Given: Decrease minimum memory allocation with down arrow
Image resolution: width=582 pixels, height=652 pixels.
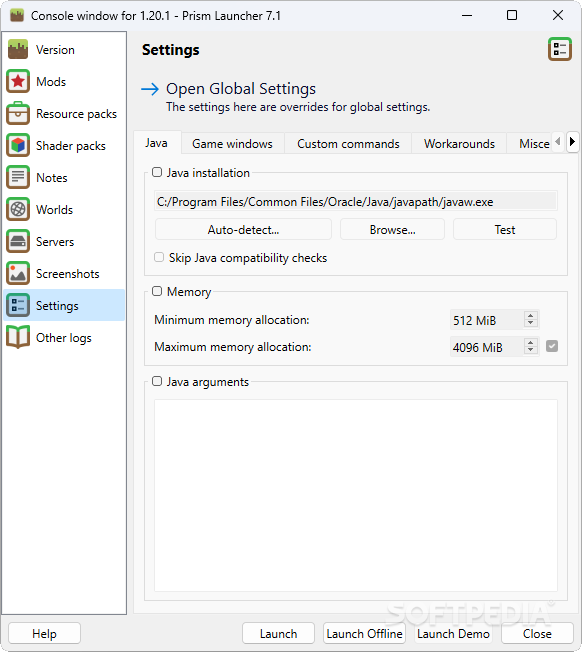Looking at the screenshot, I should [530, 323].
